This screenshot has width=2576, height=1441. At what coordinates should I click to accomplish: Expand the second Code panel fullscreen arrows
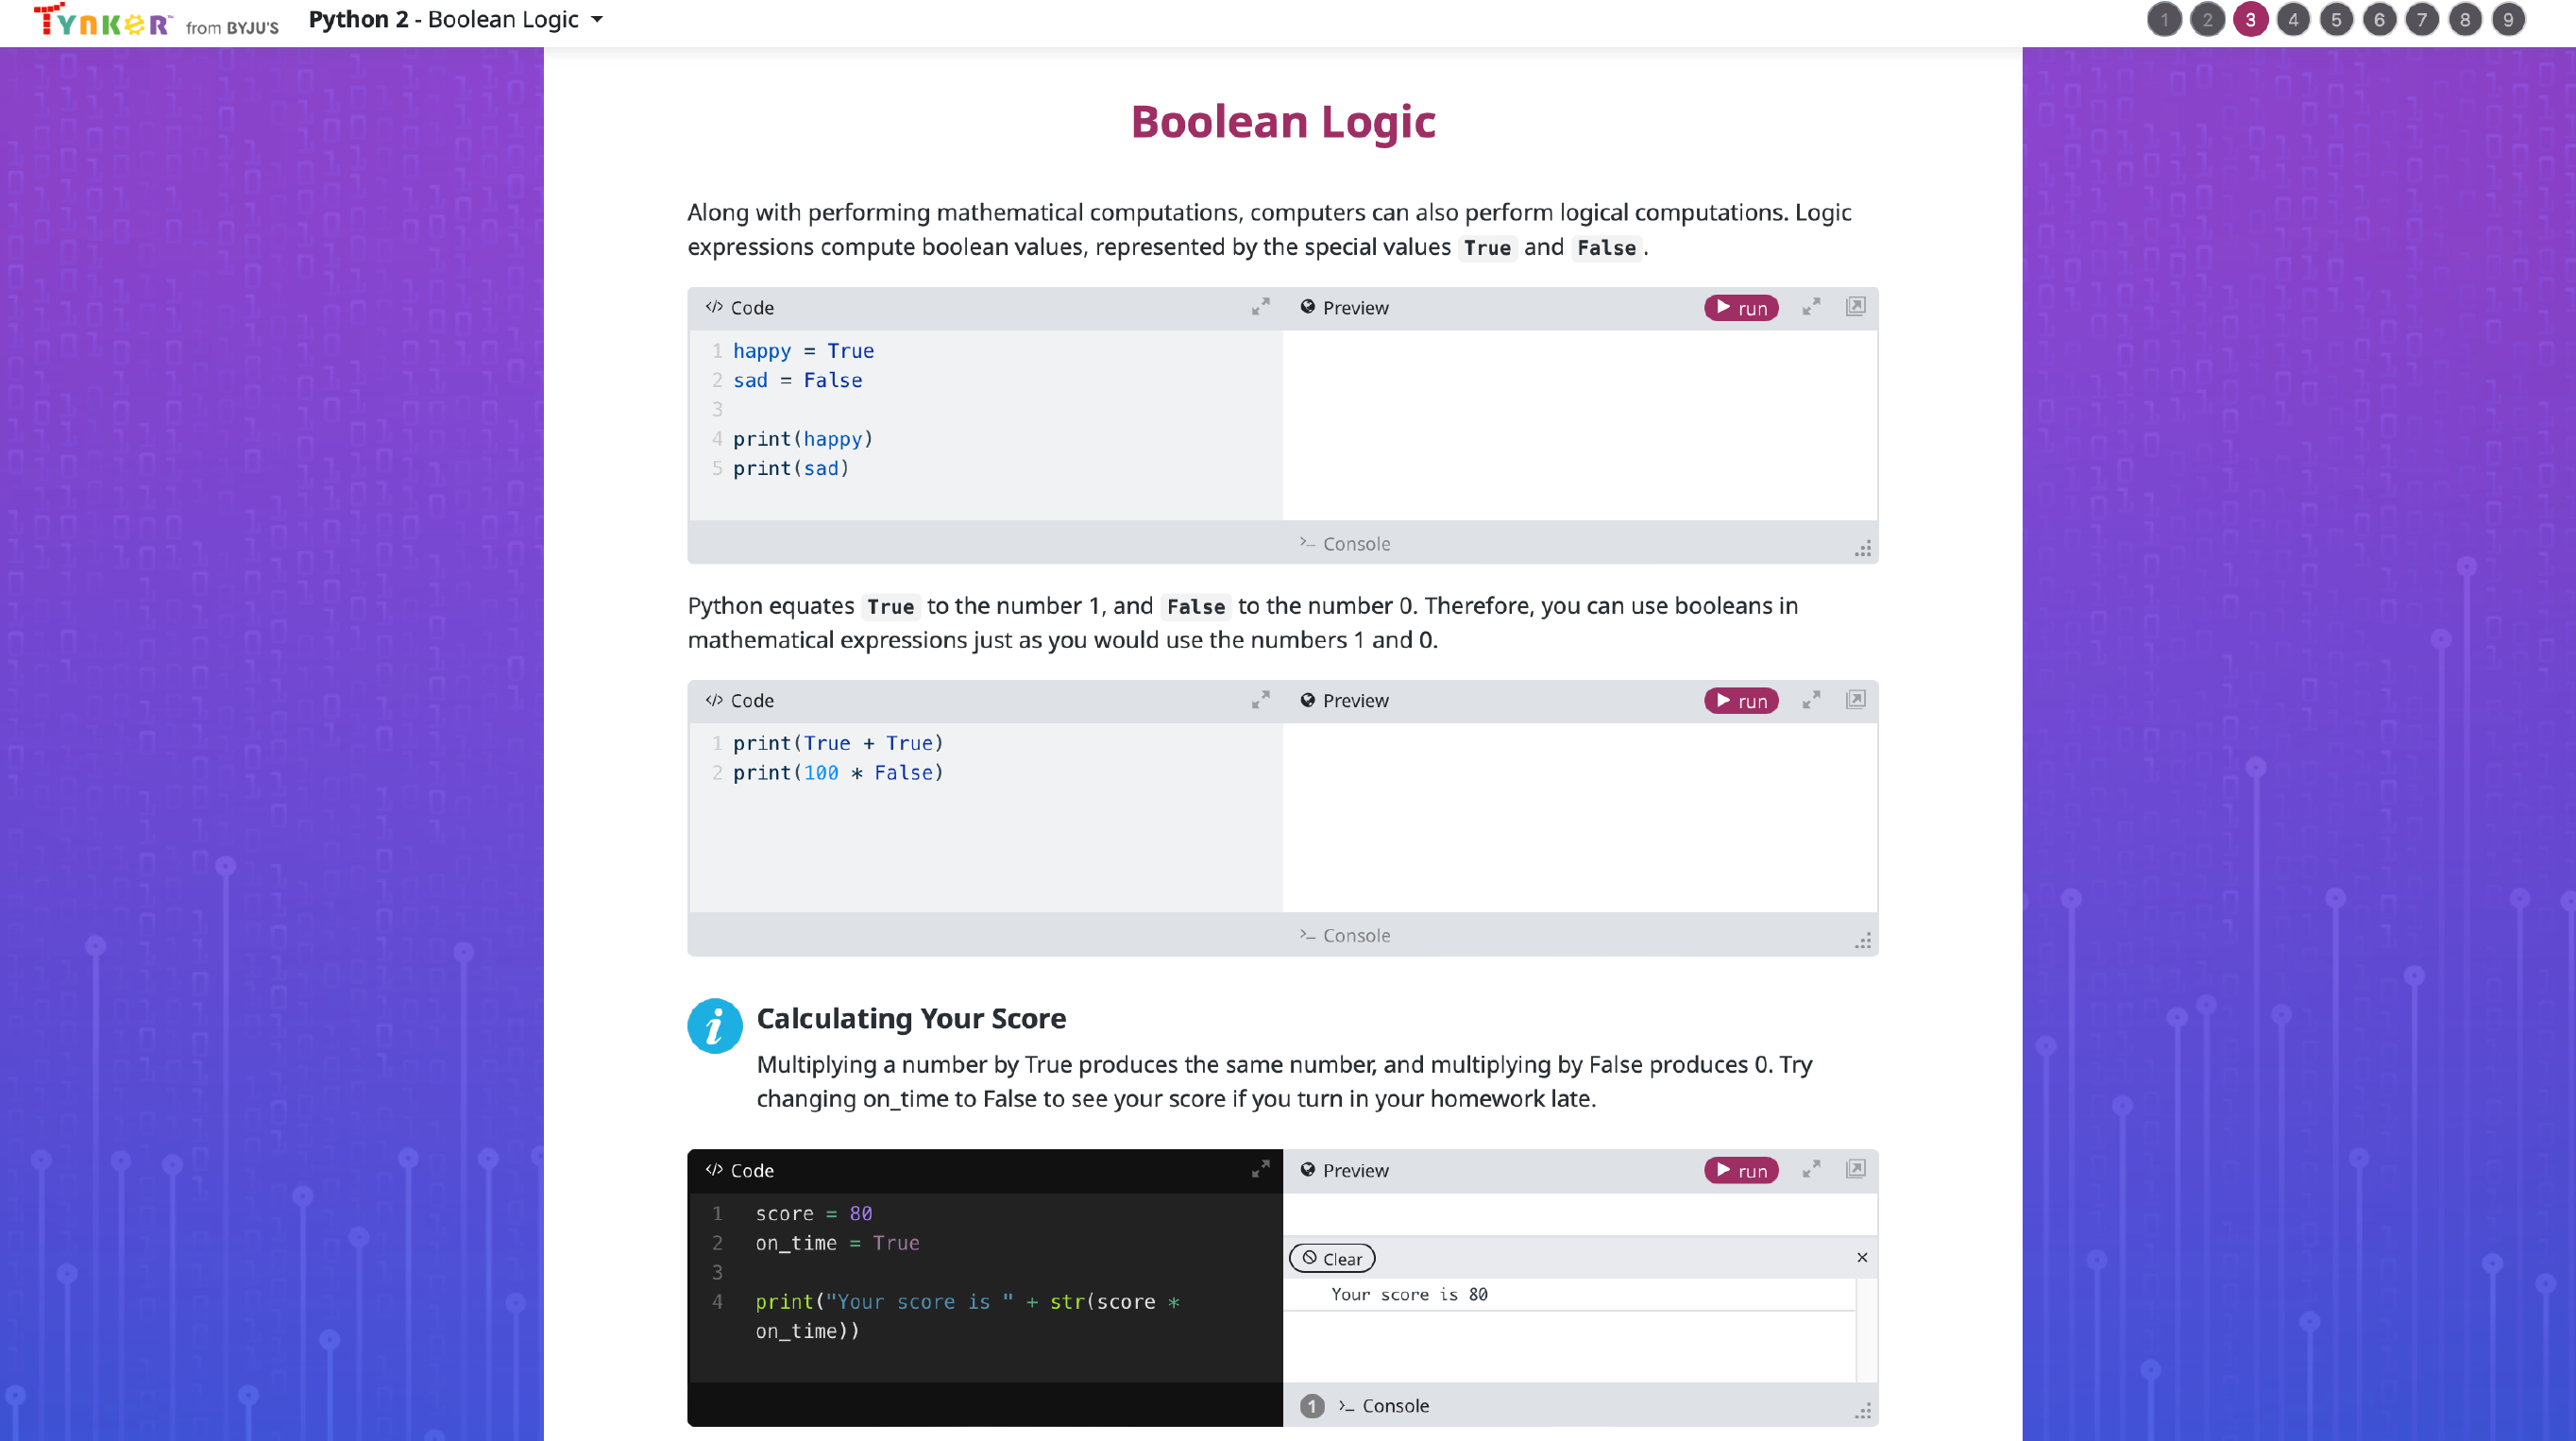coord(1260,700)
